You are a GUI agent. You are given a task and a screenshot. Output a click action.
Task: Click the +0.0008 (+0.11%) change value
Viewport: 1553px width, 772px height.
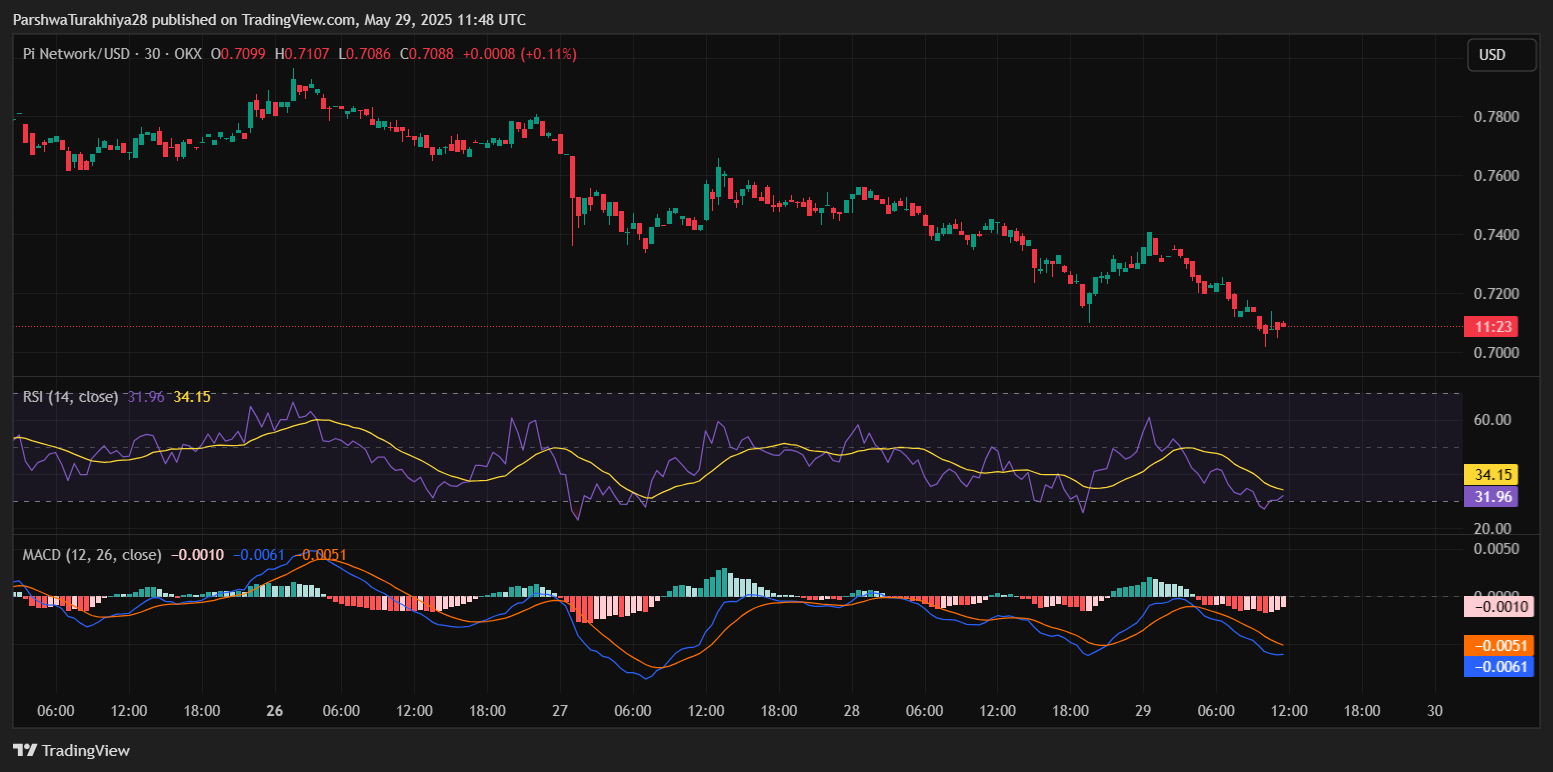519,54
